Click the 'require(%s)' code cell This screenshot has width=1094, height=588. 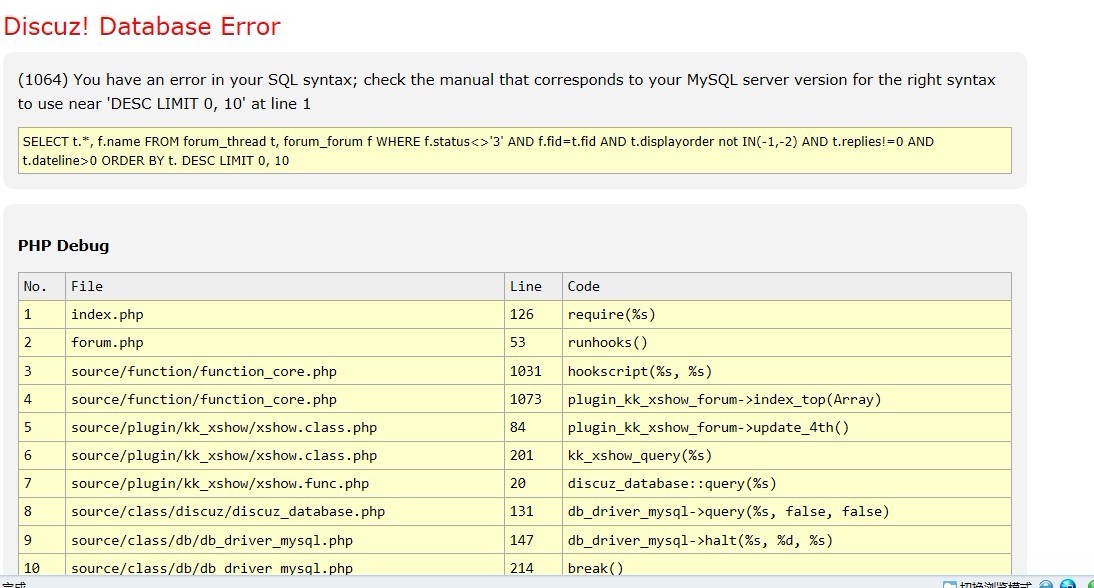coord(786,315)
